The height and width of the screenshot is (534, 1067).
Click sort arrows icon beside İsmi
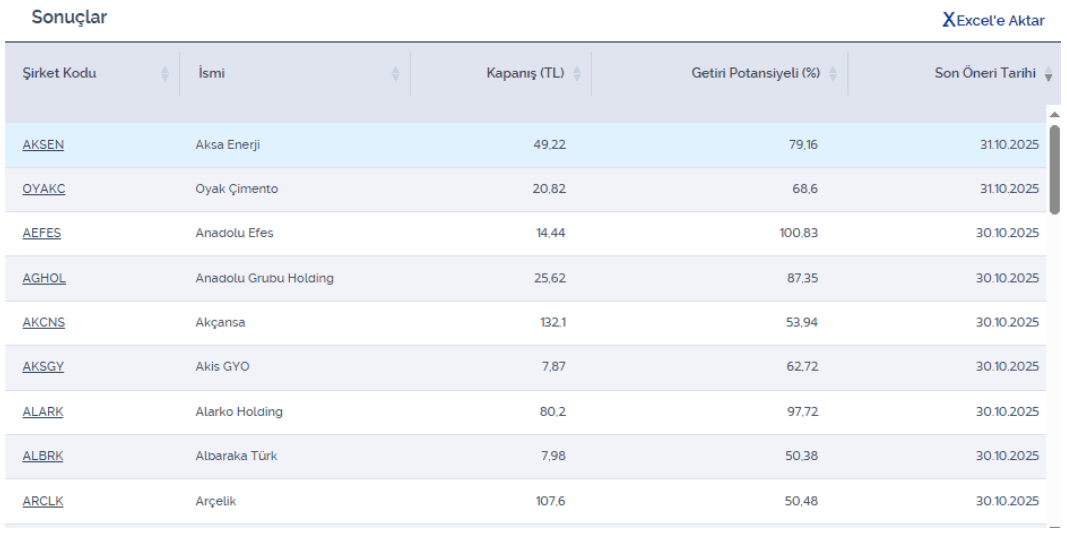pos(395,73)
